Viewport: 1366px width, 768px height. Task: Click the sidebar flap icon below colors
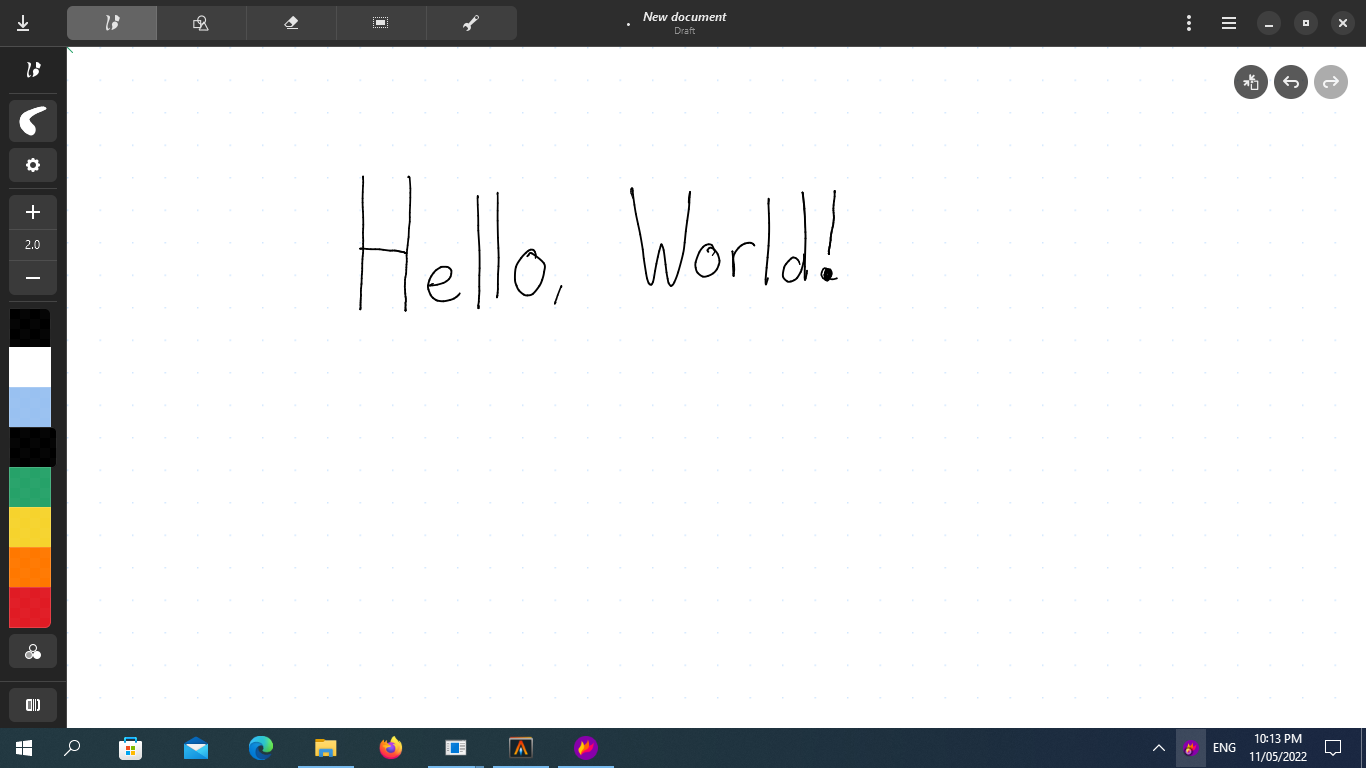click(33, 705)
